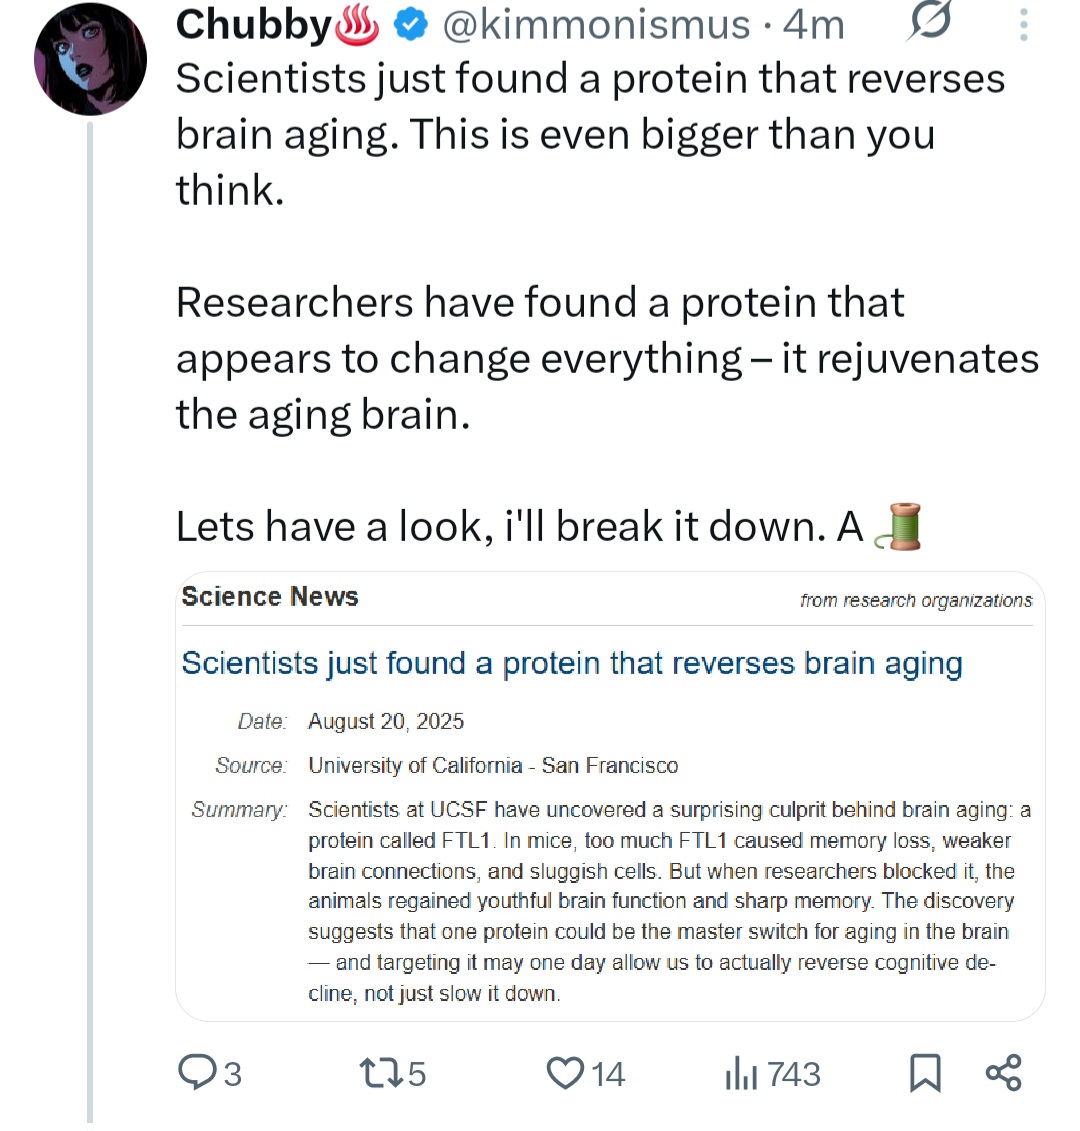Repost this tweet with retweet icon
Image resolution: width=1080 pixels, height=1131 pixels.
tap(381, 1073)
